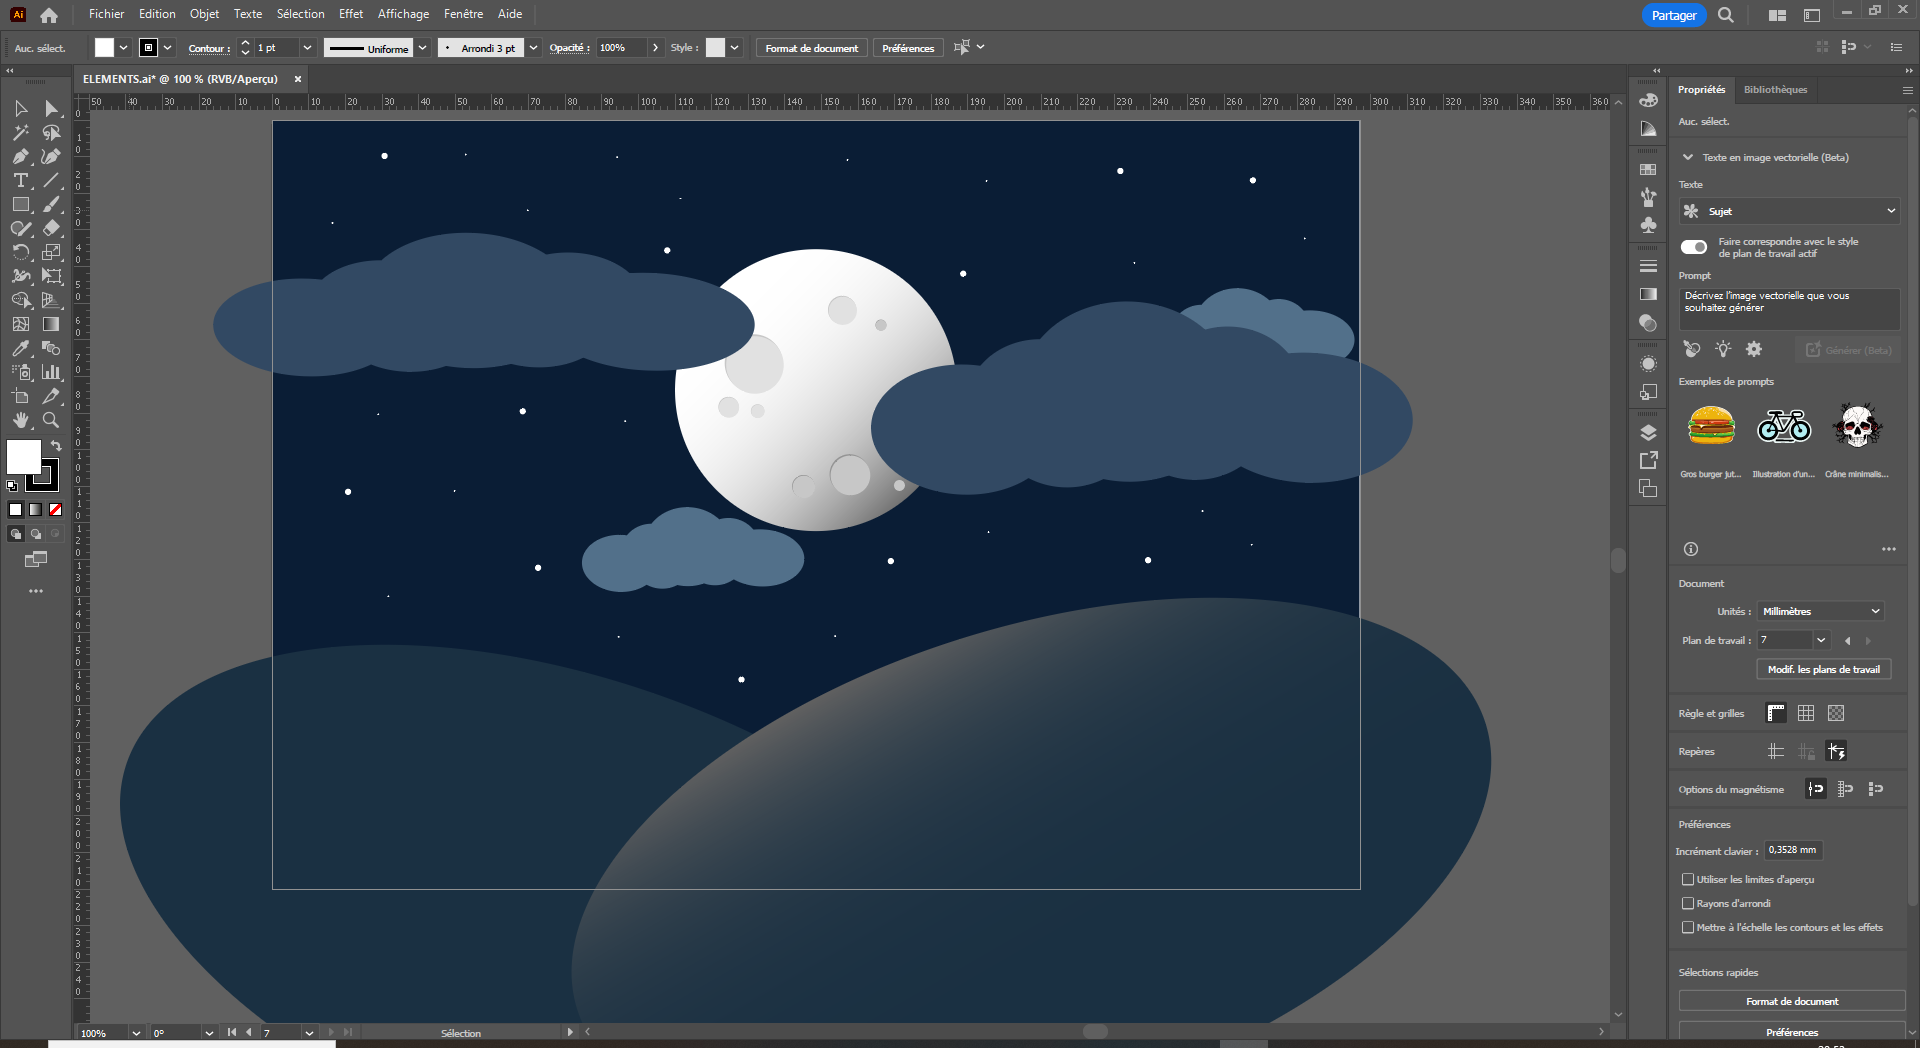1920x1048 pixels.
Task: Enable the 'Rayons d'arrondi' checkbox
Action: pyautogui.click(x=1688, y=903)
